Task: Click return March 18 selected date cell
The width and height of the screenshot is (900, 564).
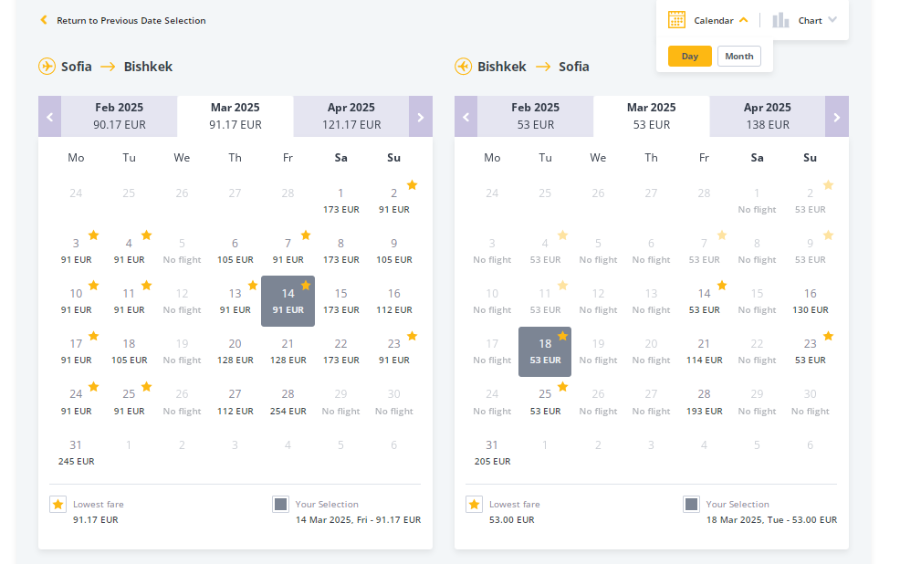Action: pos(545,352)
